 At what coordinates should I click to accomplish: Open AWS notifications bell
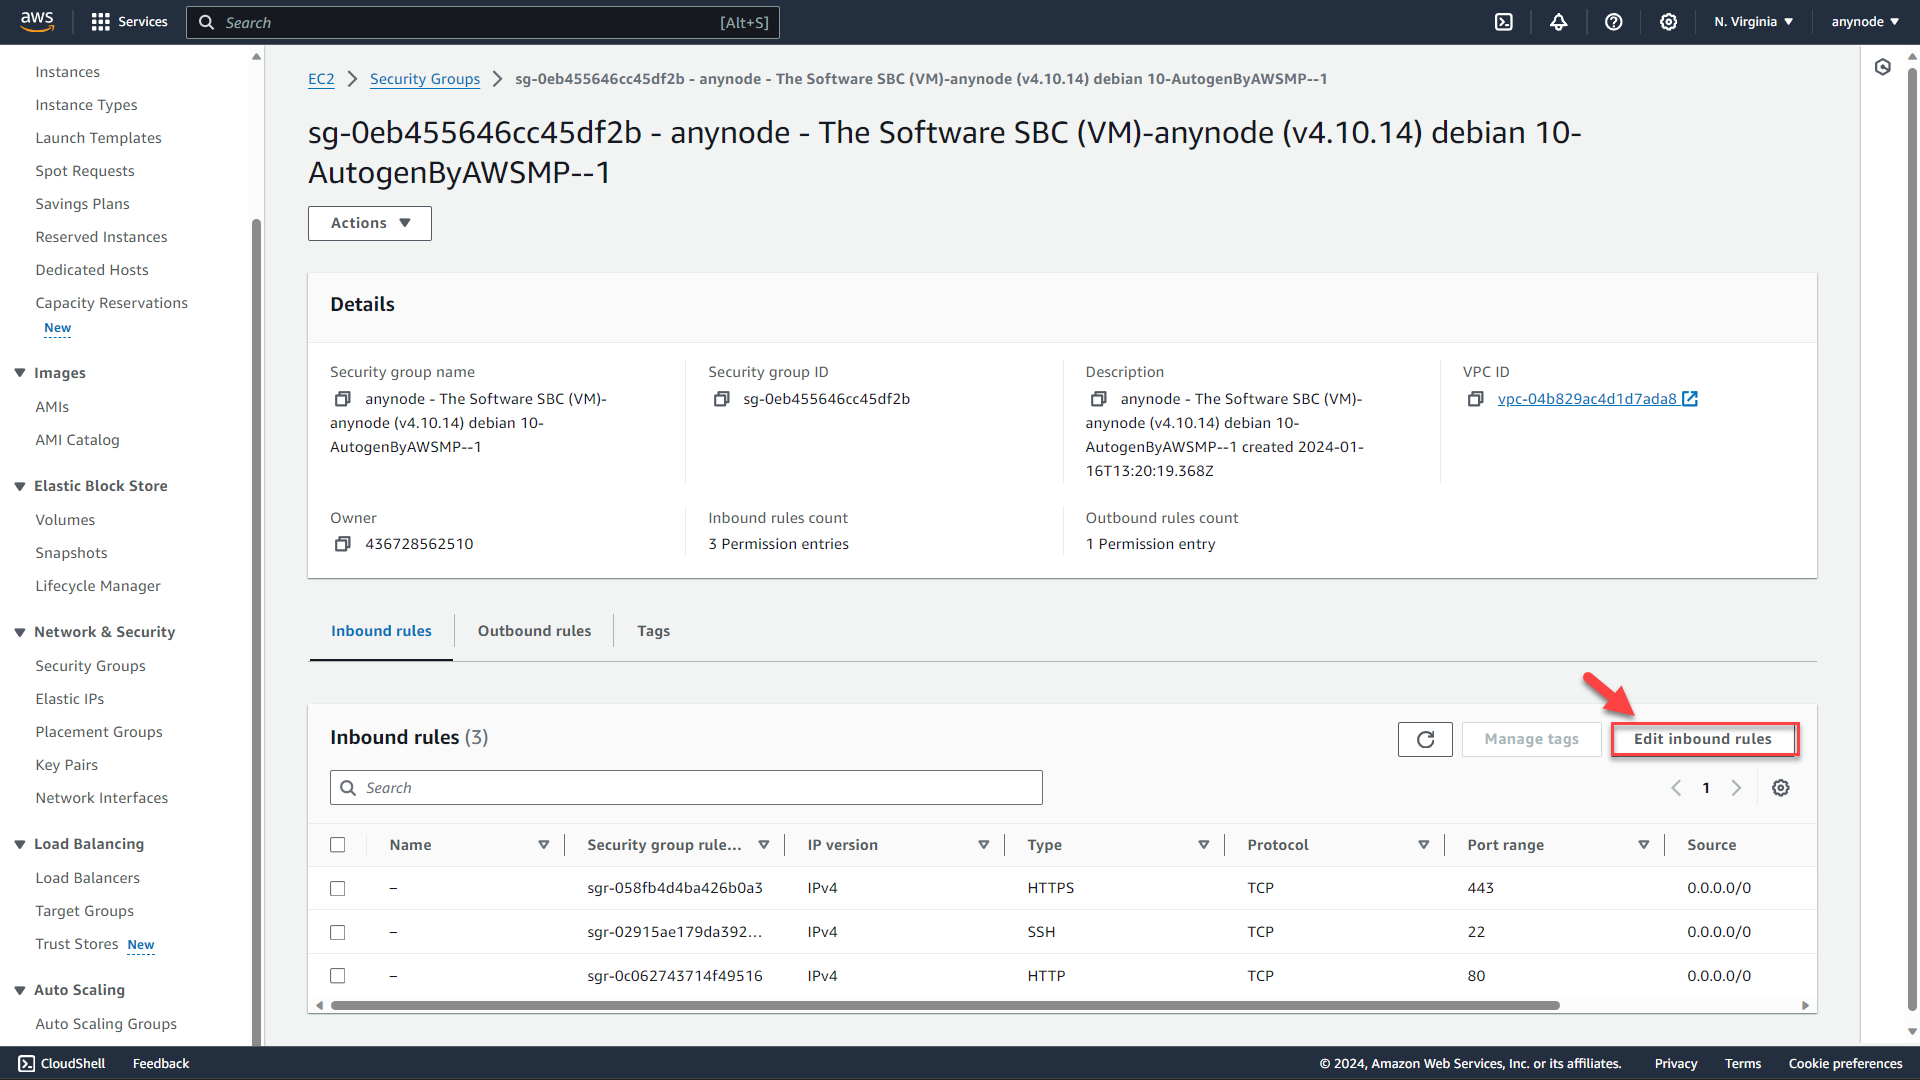[x=1559, y=21]
